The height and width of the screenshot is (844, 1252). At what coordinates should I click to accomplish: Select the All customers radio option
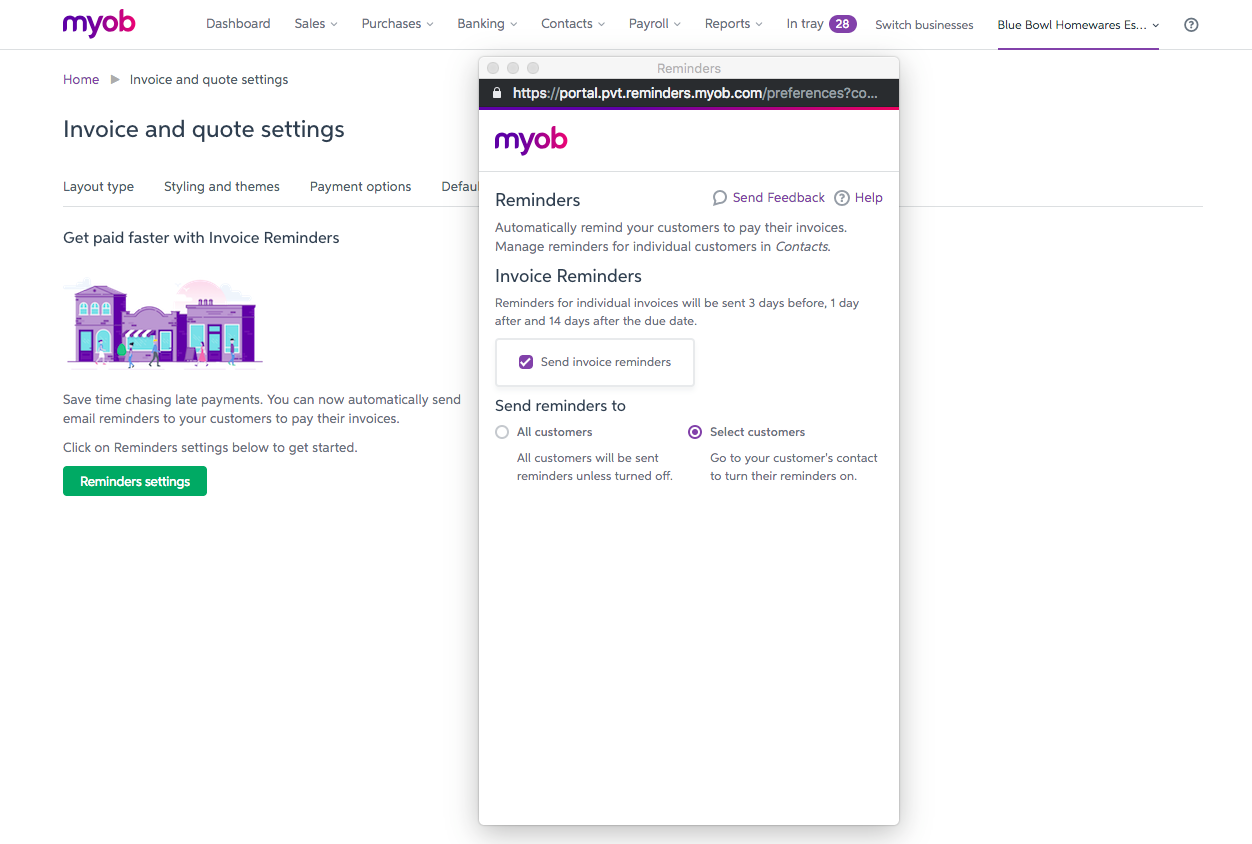502,432
